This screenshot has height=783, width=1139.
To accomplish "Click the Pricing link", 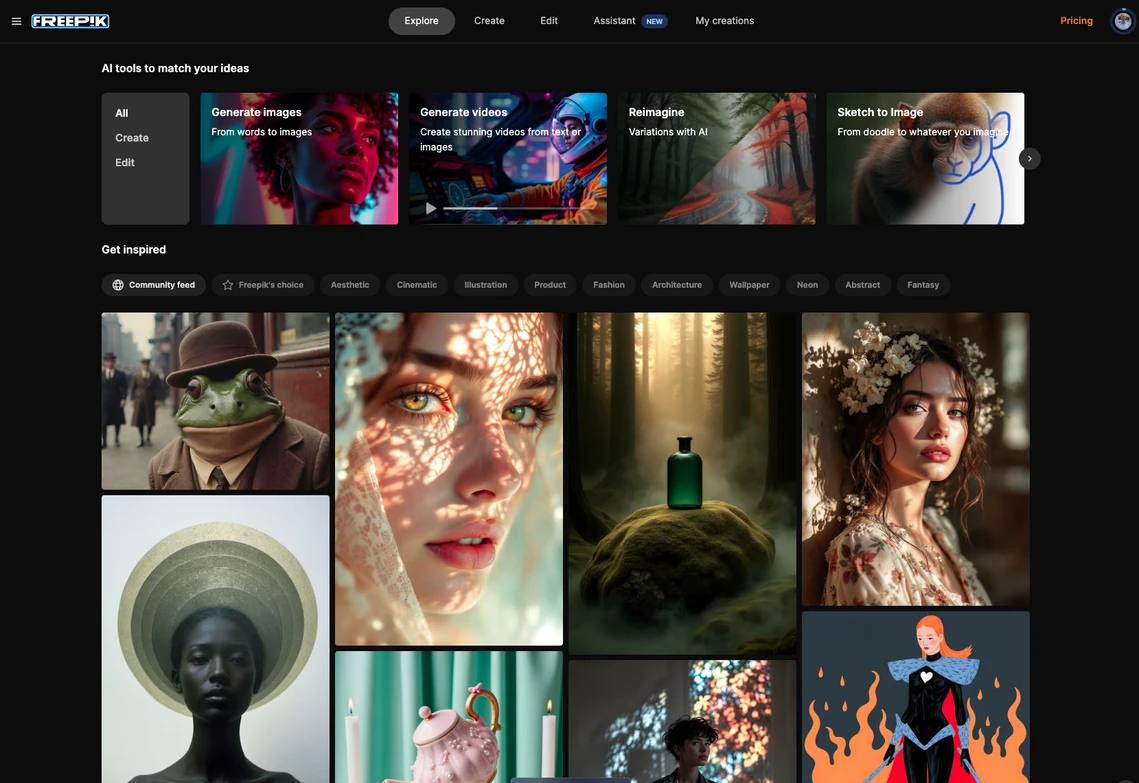I will click(1076, 21).
